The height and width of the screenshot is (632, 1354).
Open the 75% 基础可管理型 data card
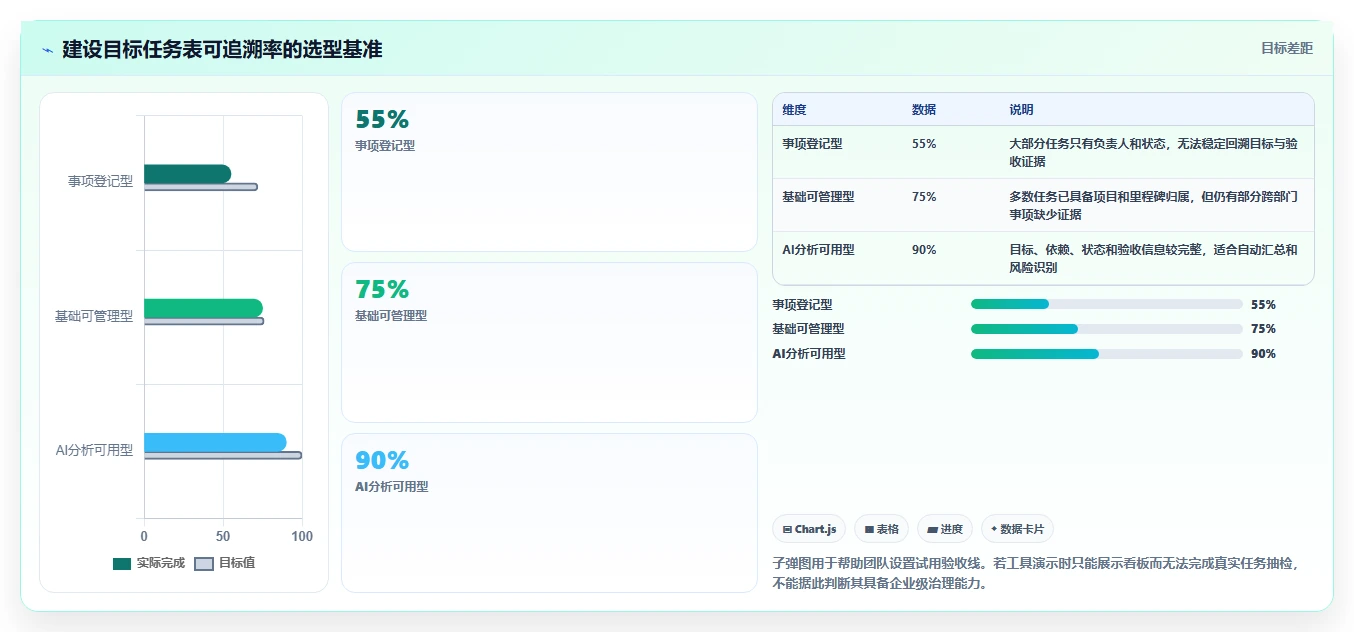tap(549, 342)
